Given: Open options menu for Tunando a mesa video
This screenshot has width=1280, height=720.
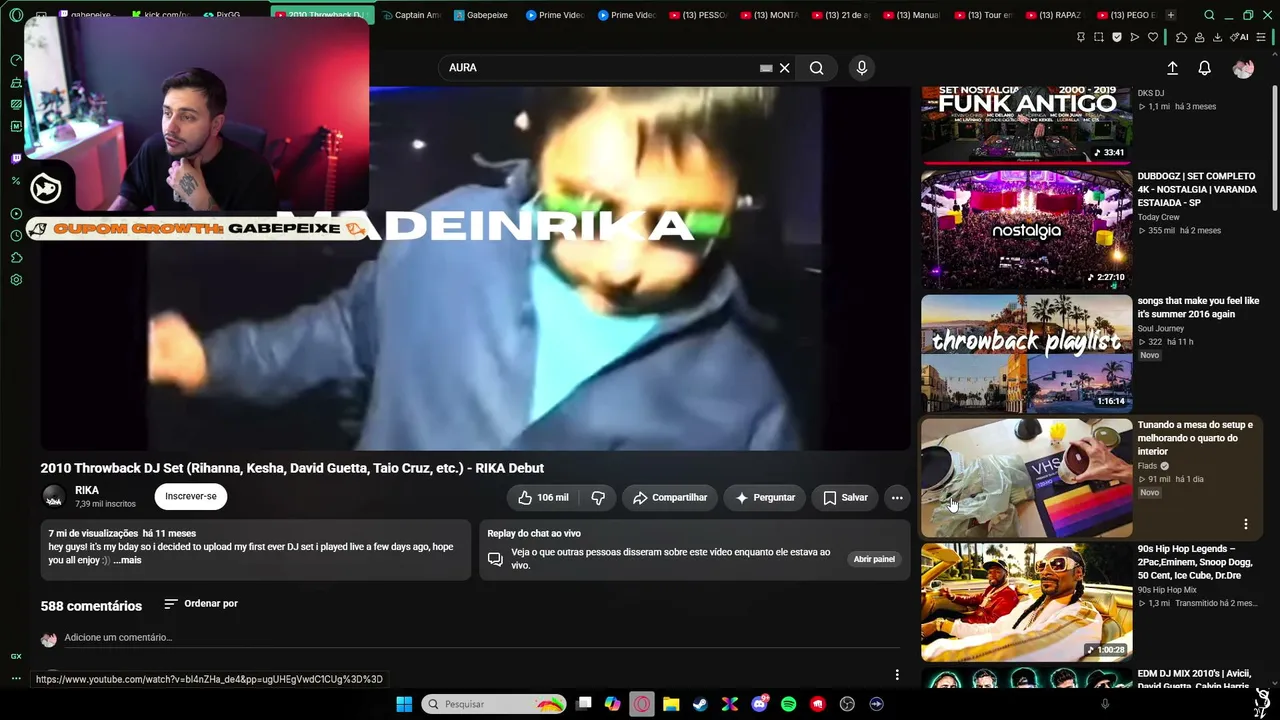Looking at the screenshot, I should click(x=1246, y=524).
